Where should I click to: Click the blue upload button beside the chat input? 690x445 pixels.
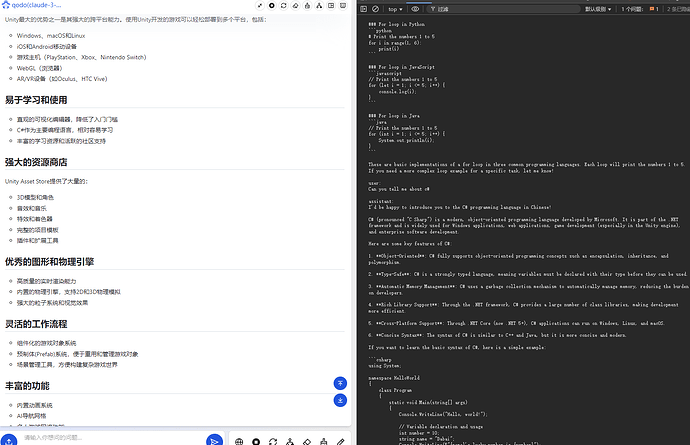[x=9, y=440]
